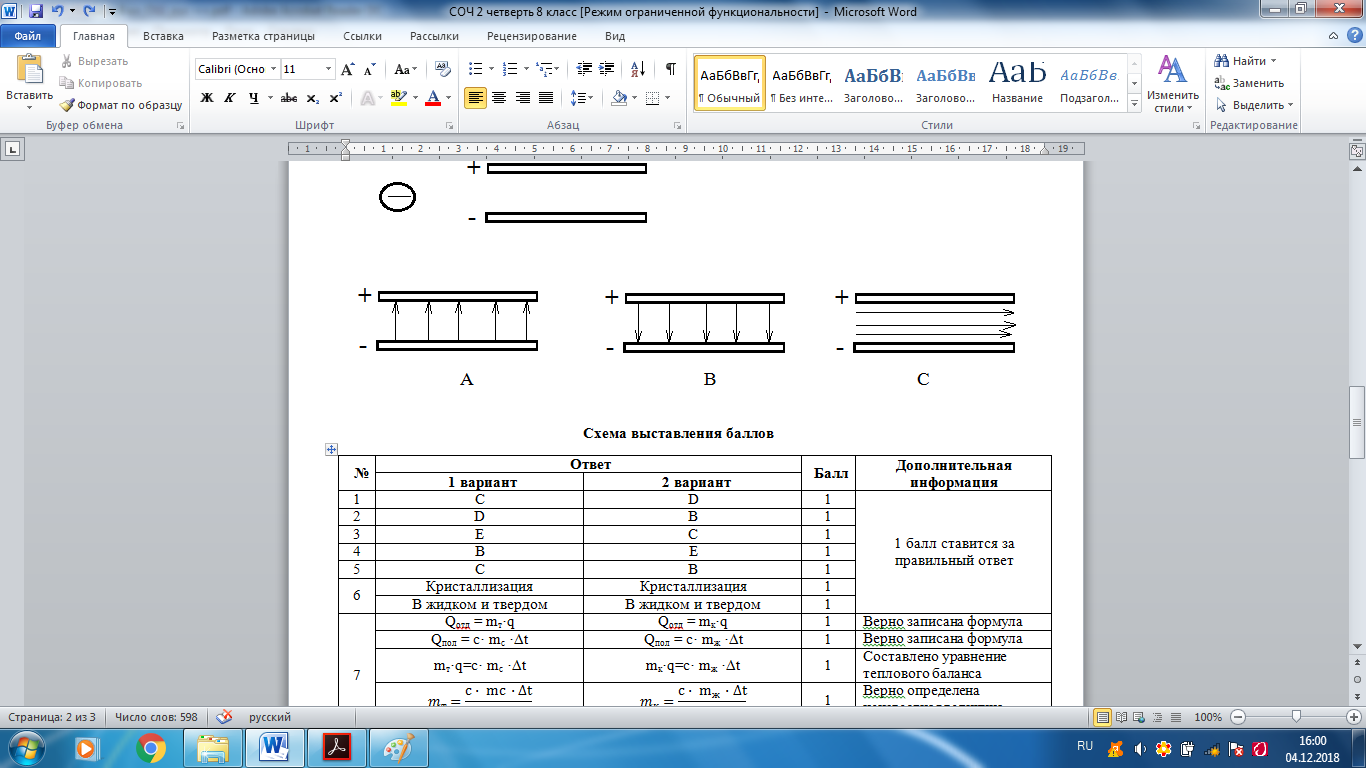Open Paint from taskbar
This screenshot has height=768, width=1366.
point(400,747)
